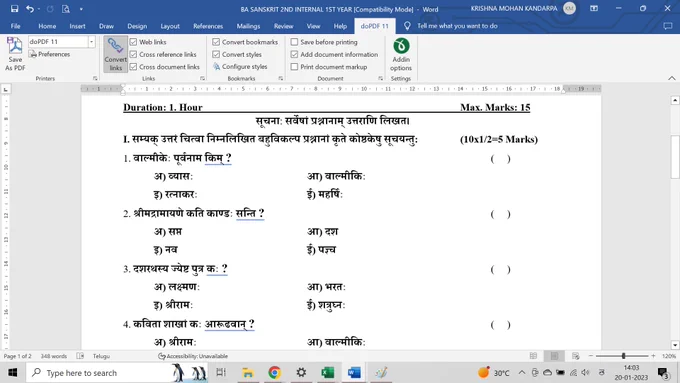Switch to the Insert tab
The width and height of the screenshot is (680, 383).
(x=77, y=26)
